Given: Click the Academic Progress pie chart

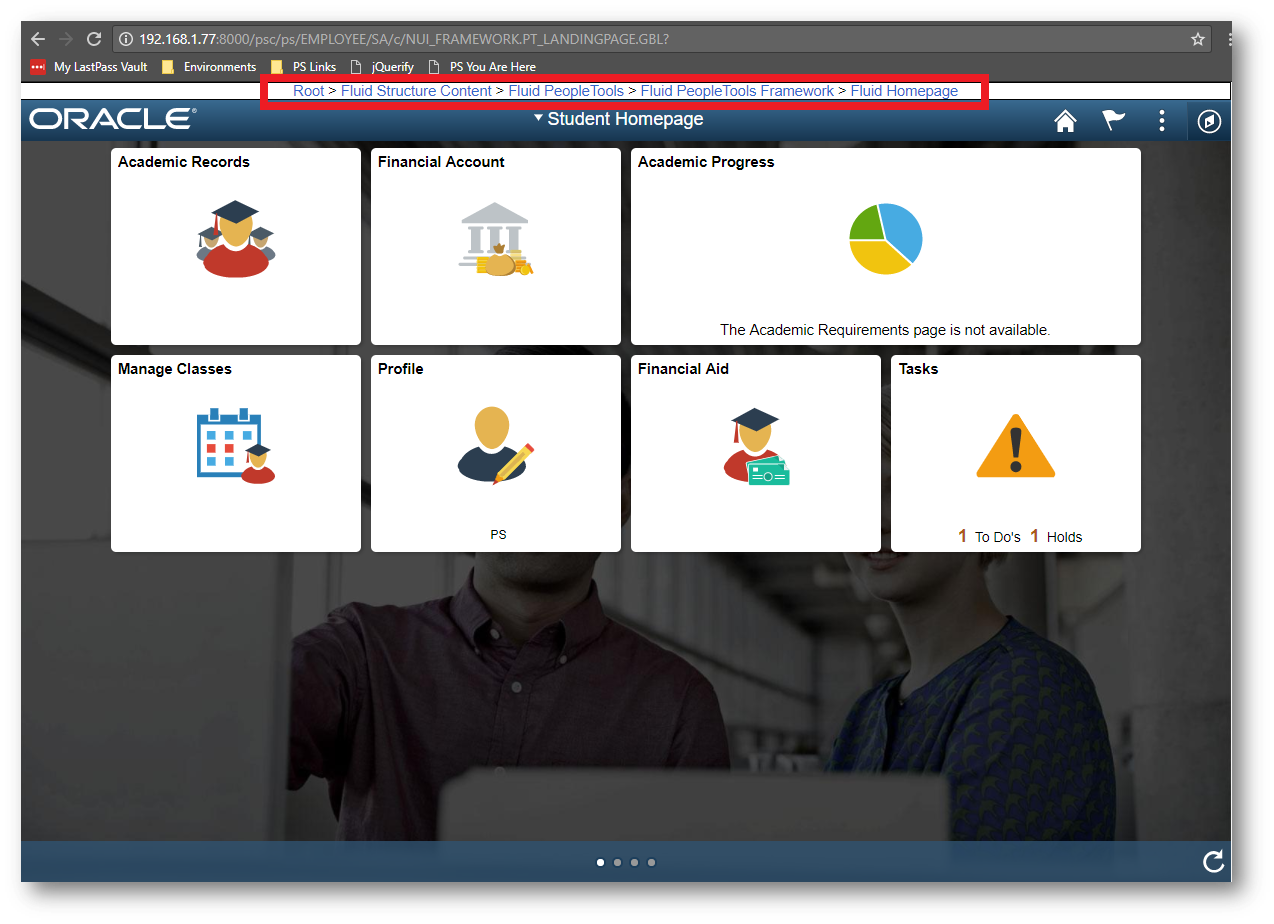Looking at the screenshot, I should [885, 239].
